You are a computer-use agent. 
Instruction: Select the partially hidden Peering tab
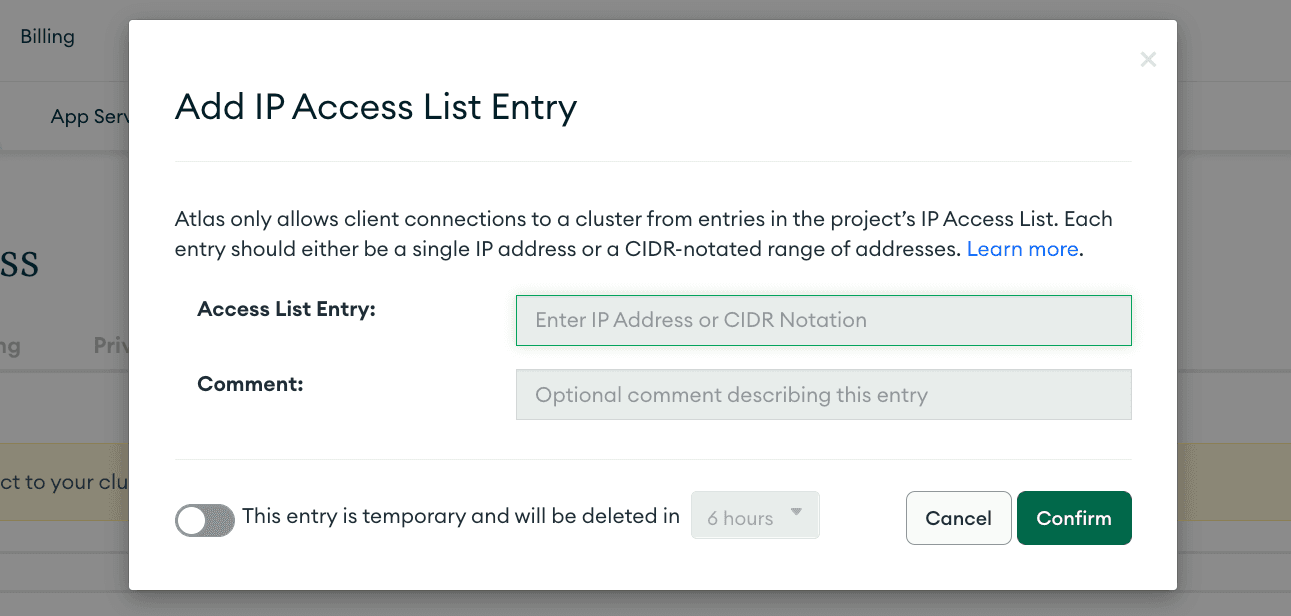(10, 346)
